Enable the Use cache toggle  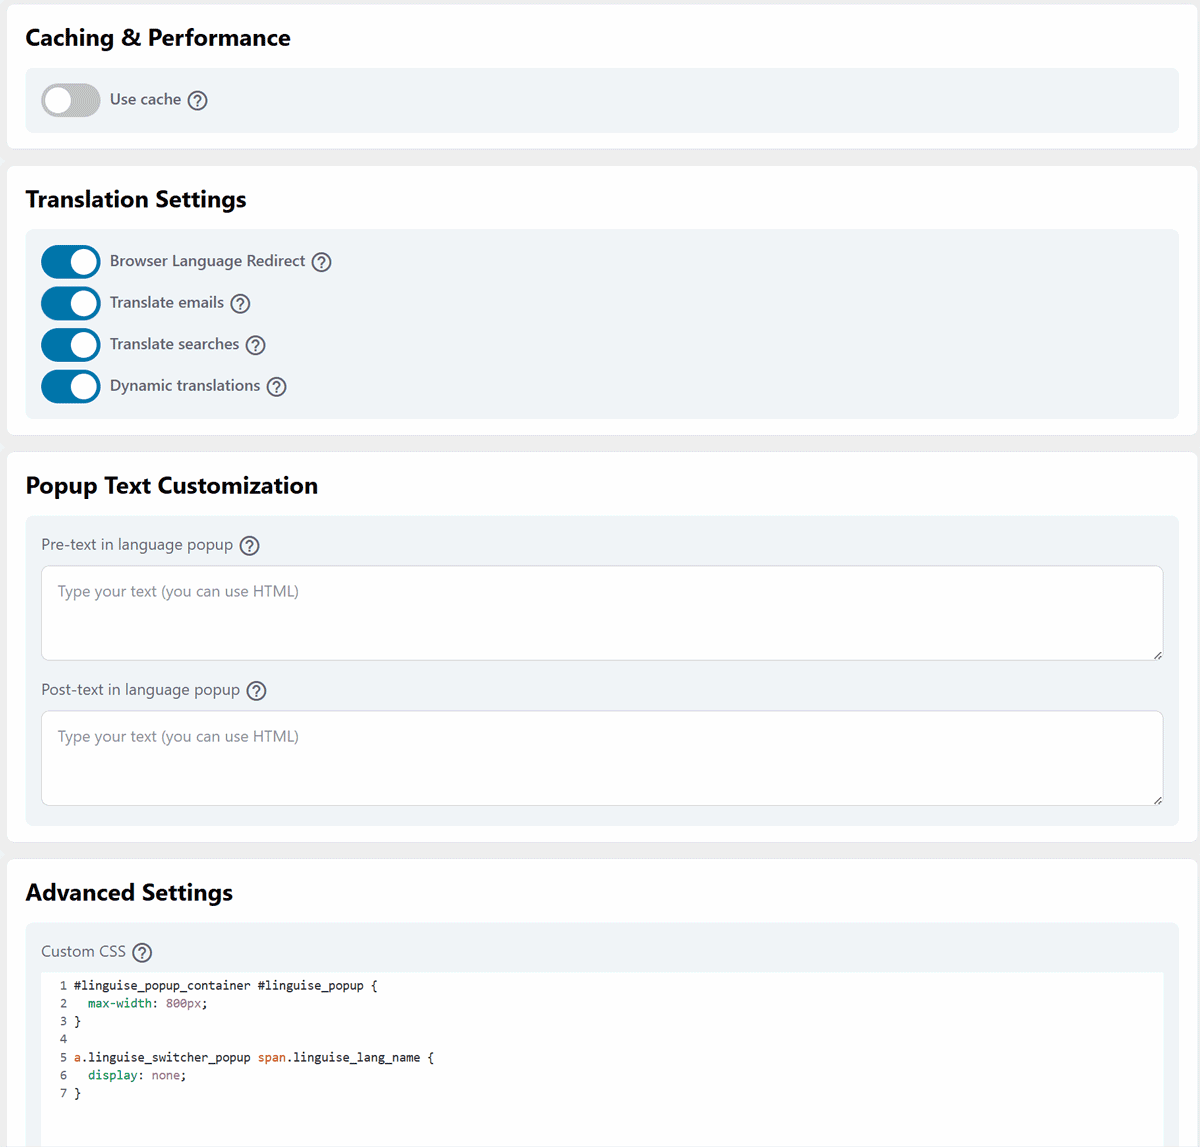tap(71, 100)
